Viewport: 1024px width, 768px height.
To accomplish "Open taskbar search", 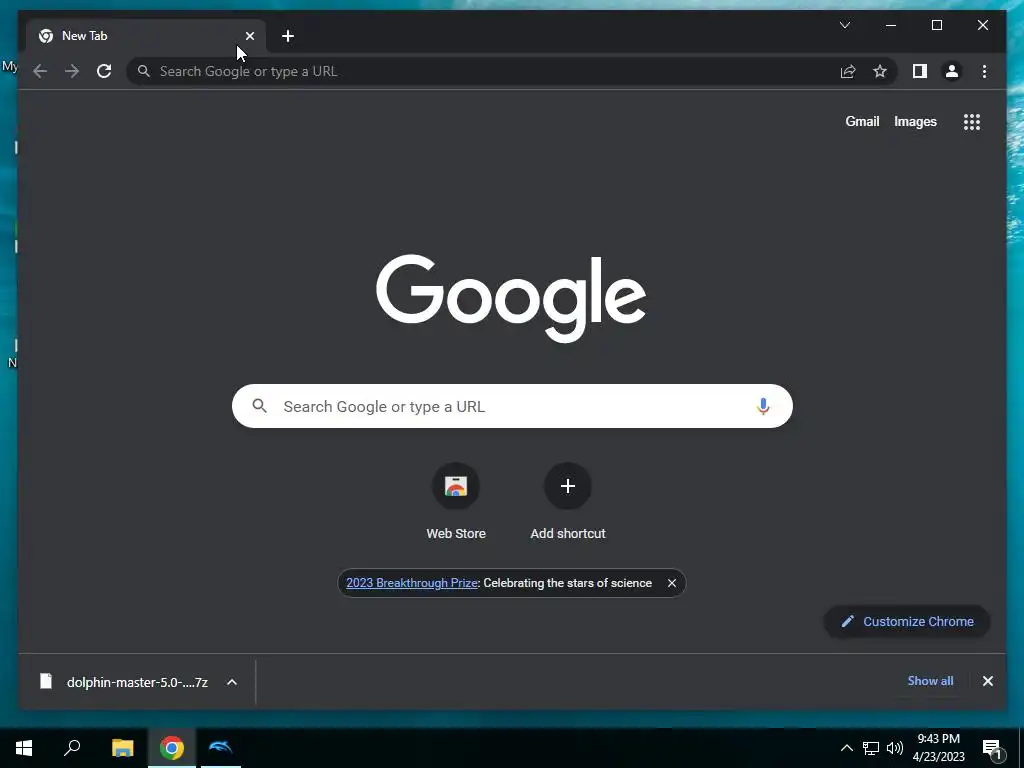I will click(x=72, y=748).
